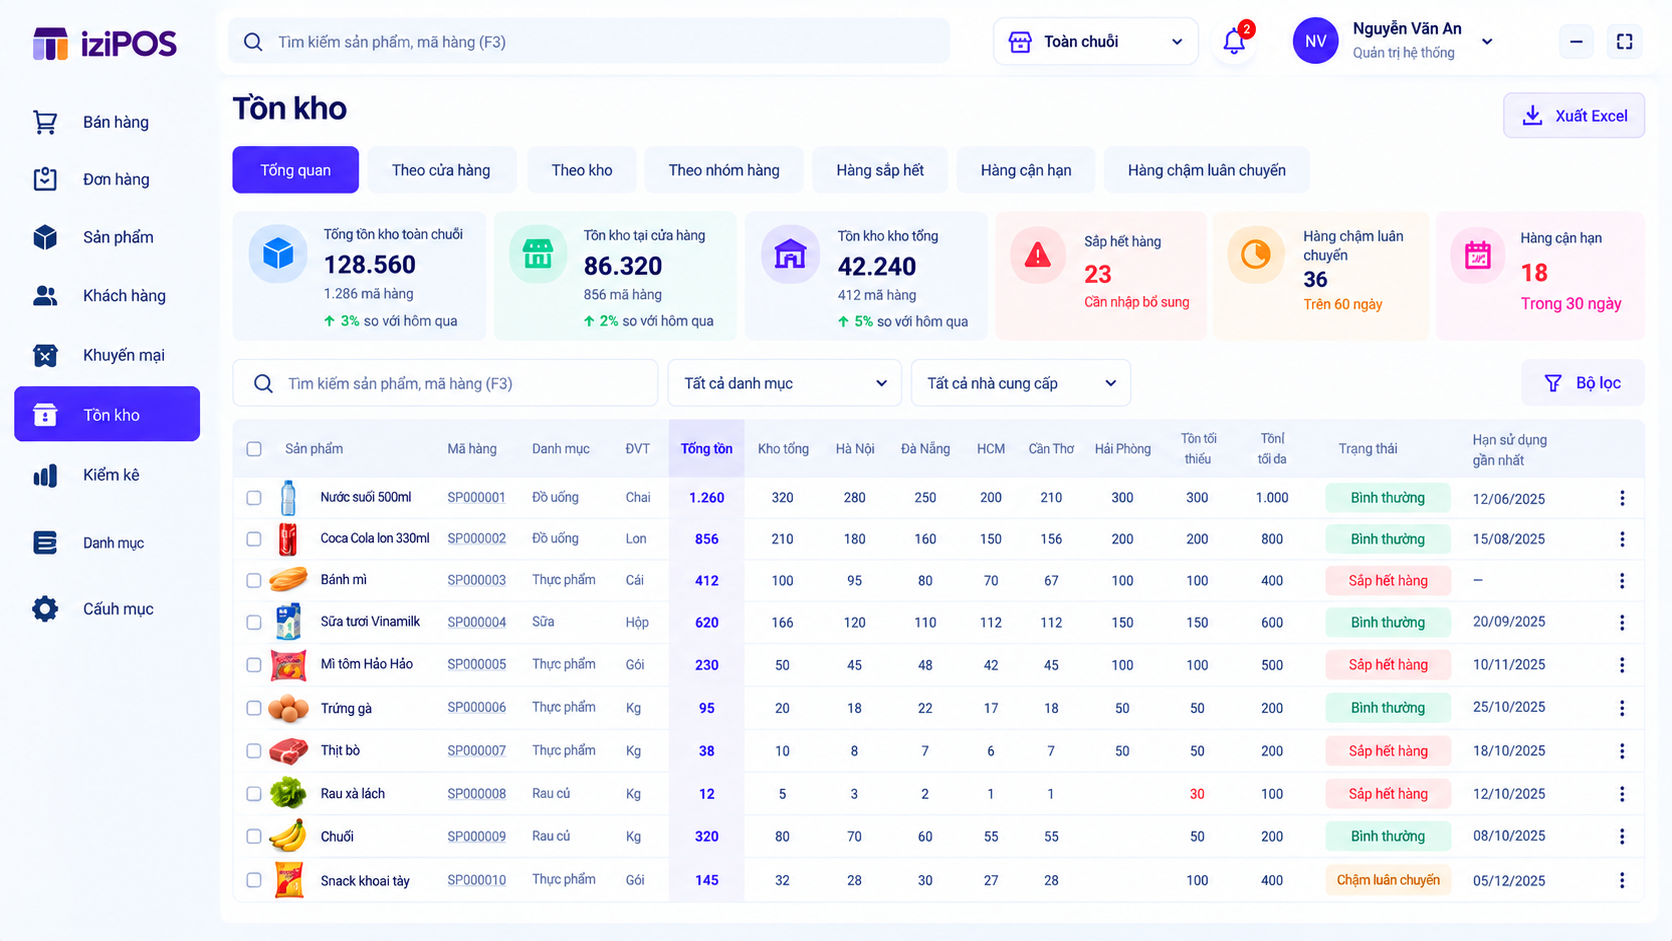Tick the select-all checkbox in table header
1672x941 pixels.
tap(254, 449)
